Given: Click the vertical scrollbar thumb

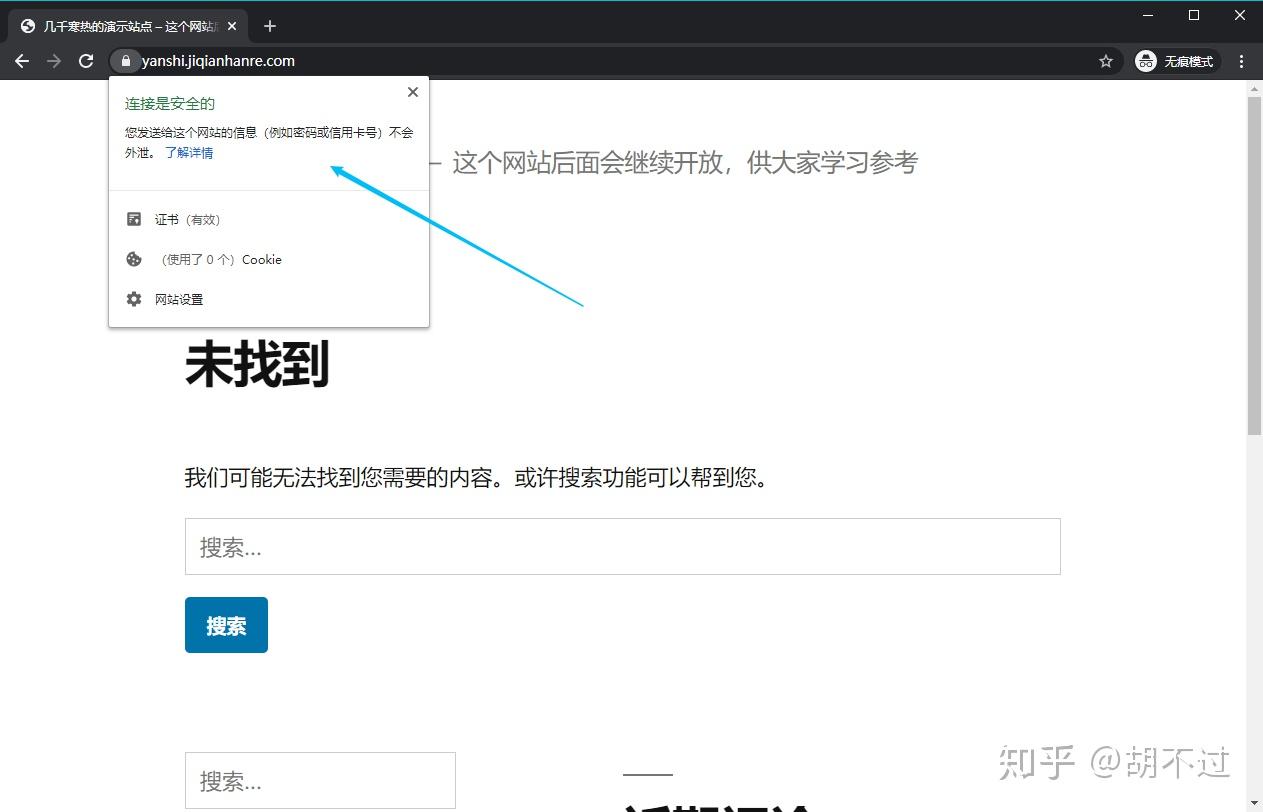Looking at the screenshot, I should click(1255, 266).
